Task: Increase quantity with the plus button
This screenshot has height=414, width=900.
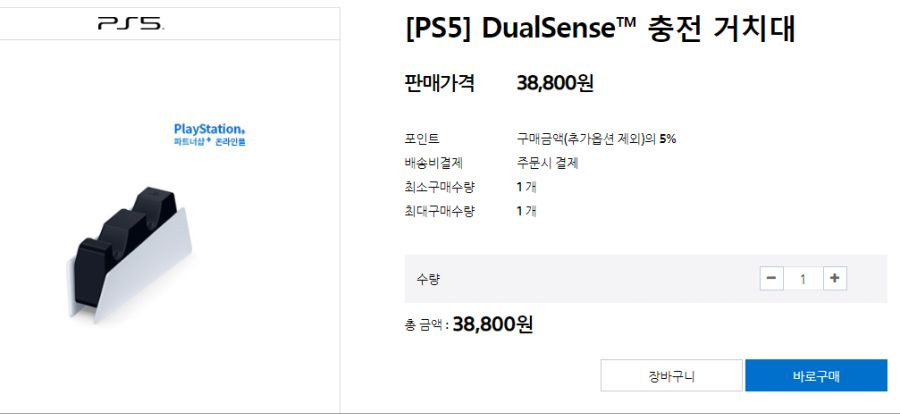Action: (x=835, y=278)
